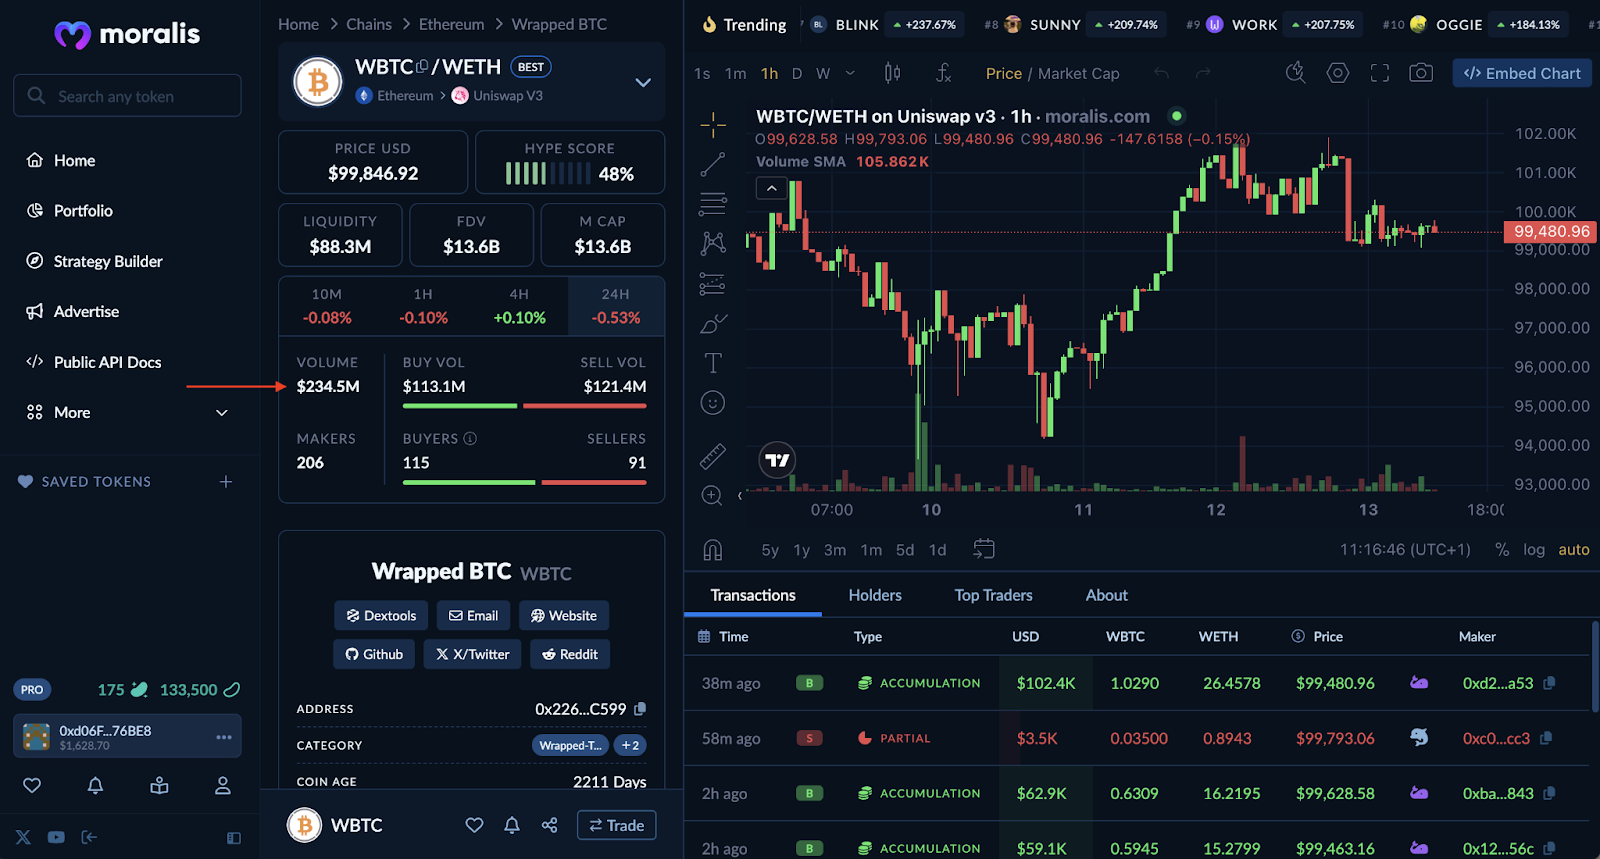The image size is (1600, 859).
Task: Click the Trade button
Action: tap(616, 825)
